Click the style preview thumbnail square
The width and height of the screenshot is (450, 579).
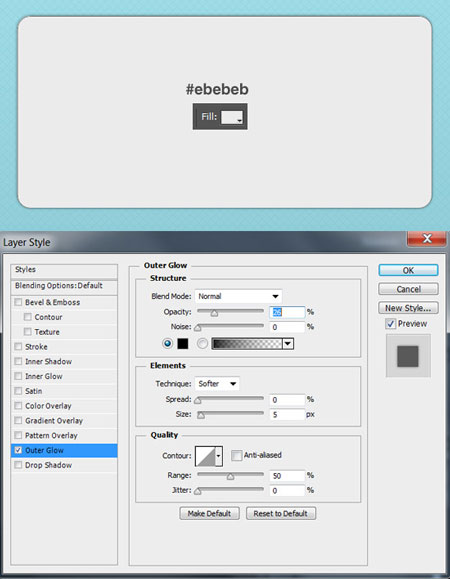point(408,356)
